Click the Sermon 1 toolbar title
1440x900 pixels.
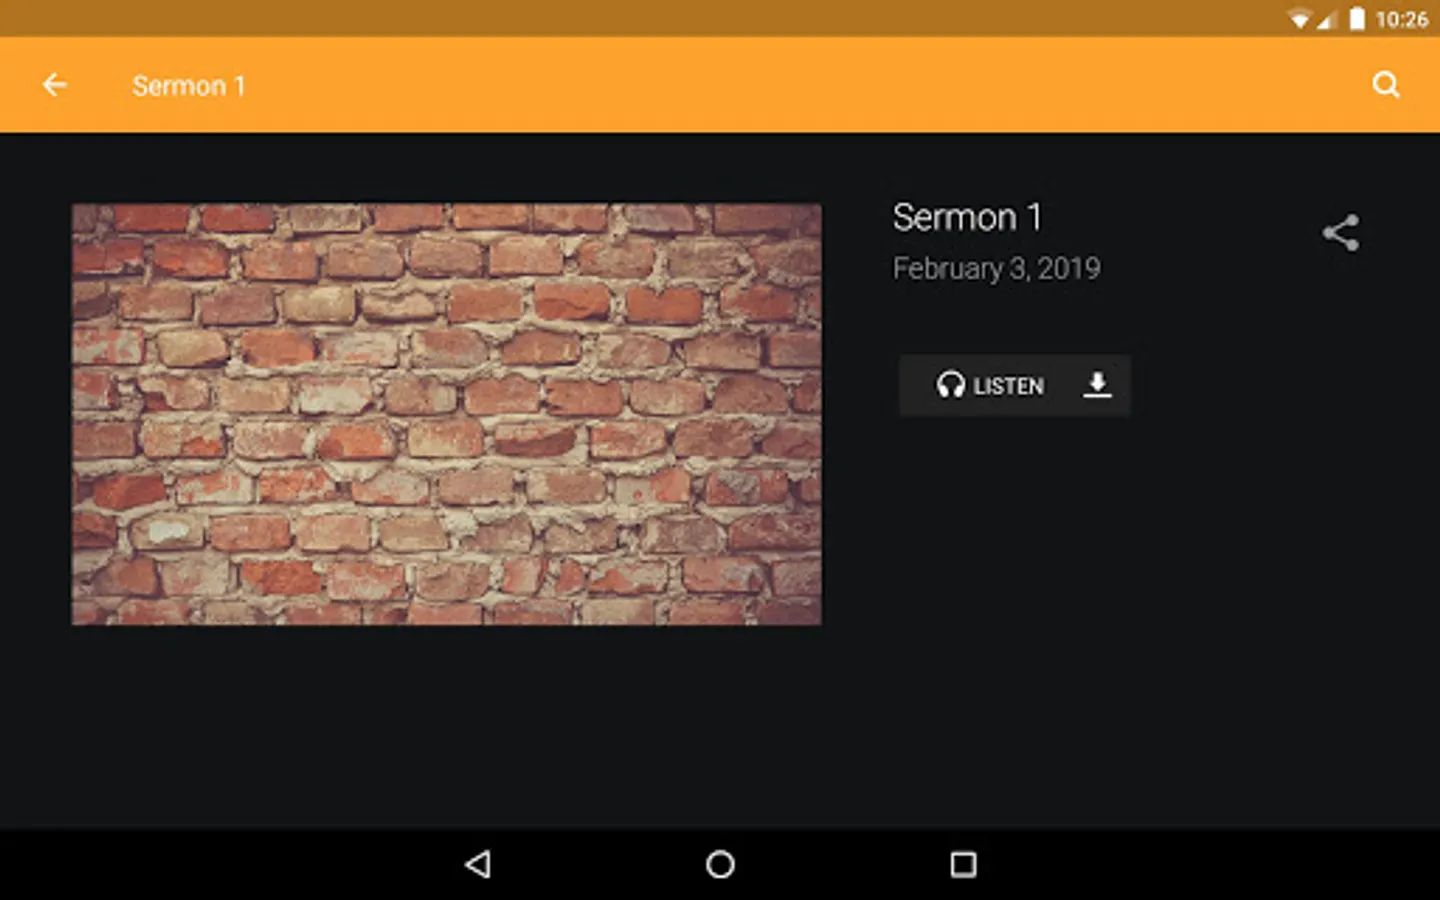pos(189,86)
